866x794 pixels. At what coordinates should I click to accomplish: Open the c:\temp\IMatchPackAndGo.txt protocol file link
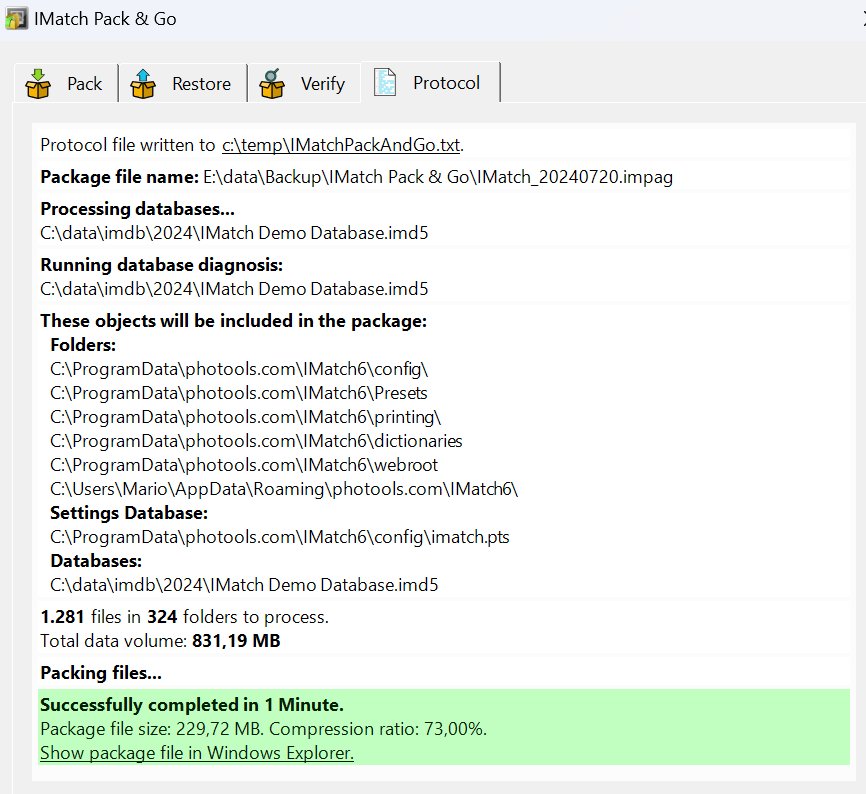click(341, 145)
